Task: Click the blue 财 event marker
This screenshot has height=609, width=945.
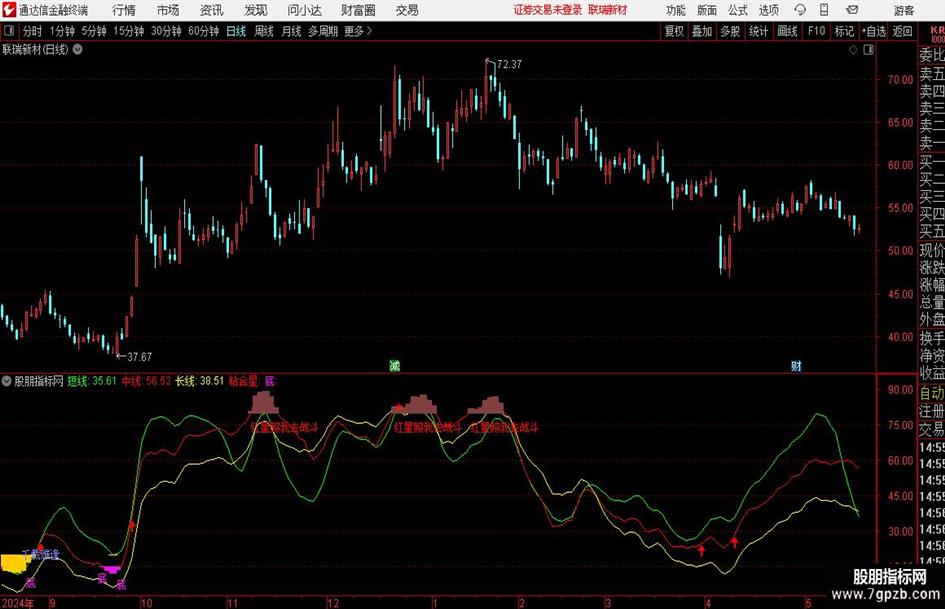Action: pos(796,365)
